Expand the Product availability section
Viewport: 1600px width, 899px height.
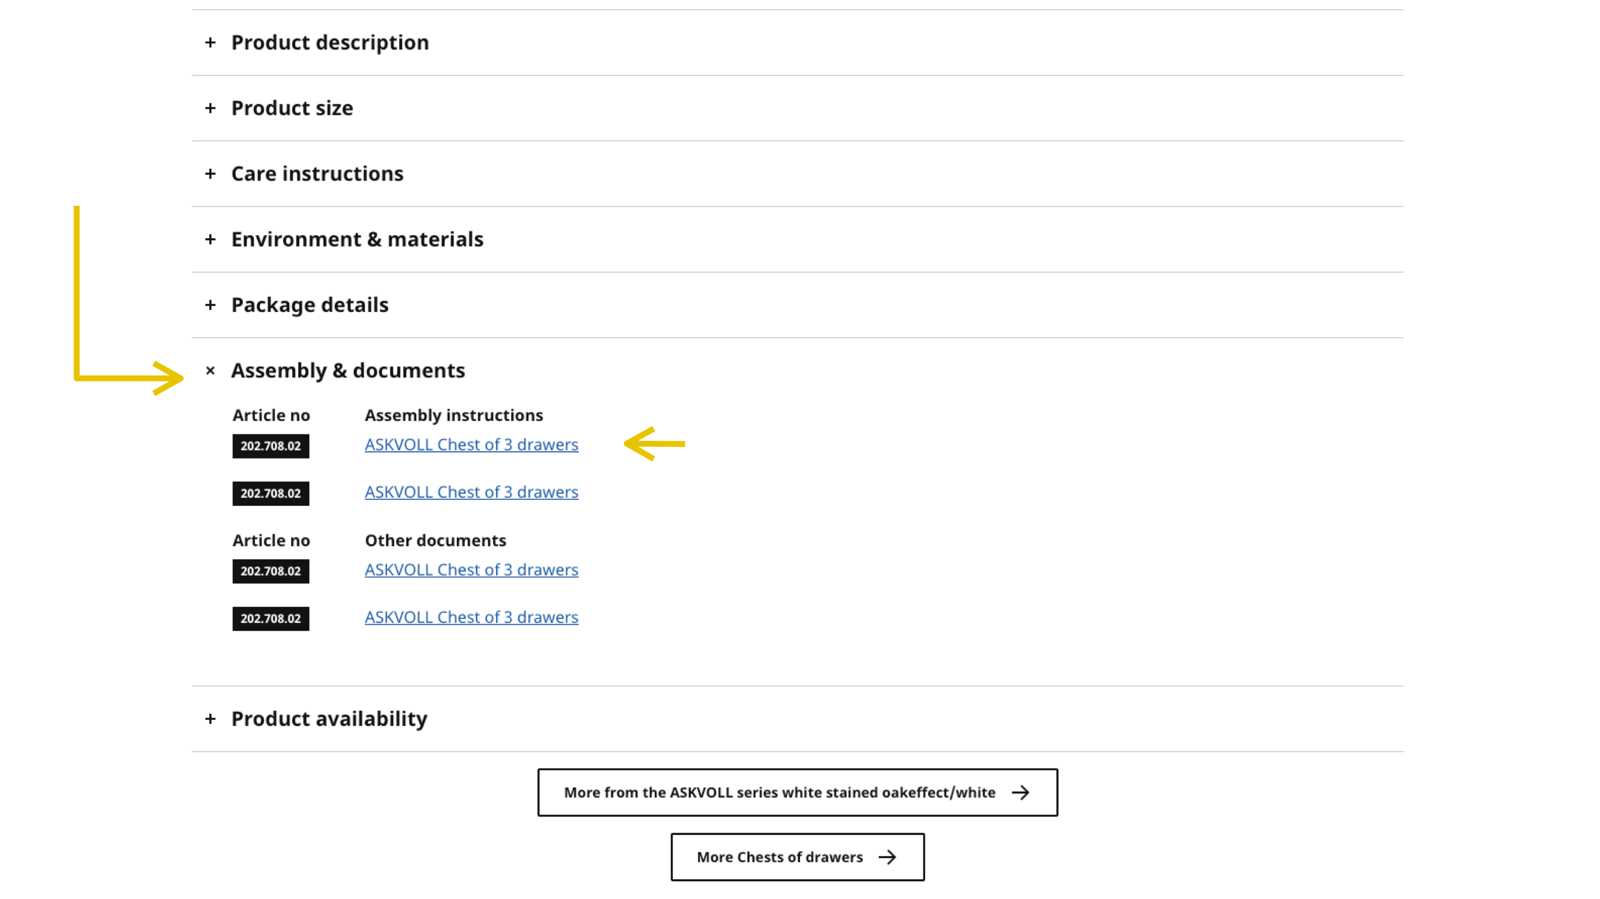pos(329,719)
